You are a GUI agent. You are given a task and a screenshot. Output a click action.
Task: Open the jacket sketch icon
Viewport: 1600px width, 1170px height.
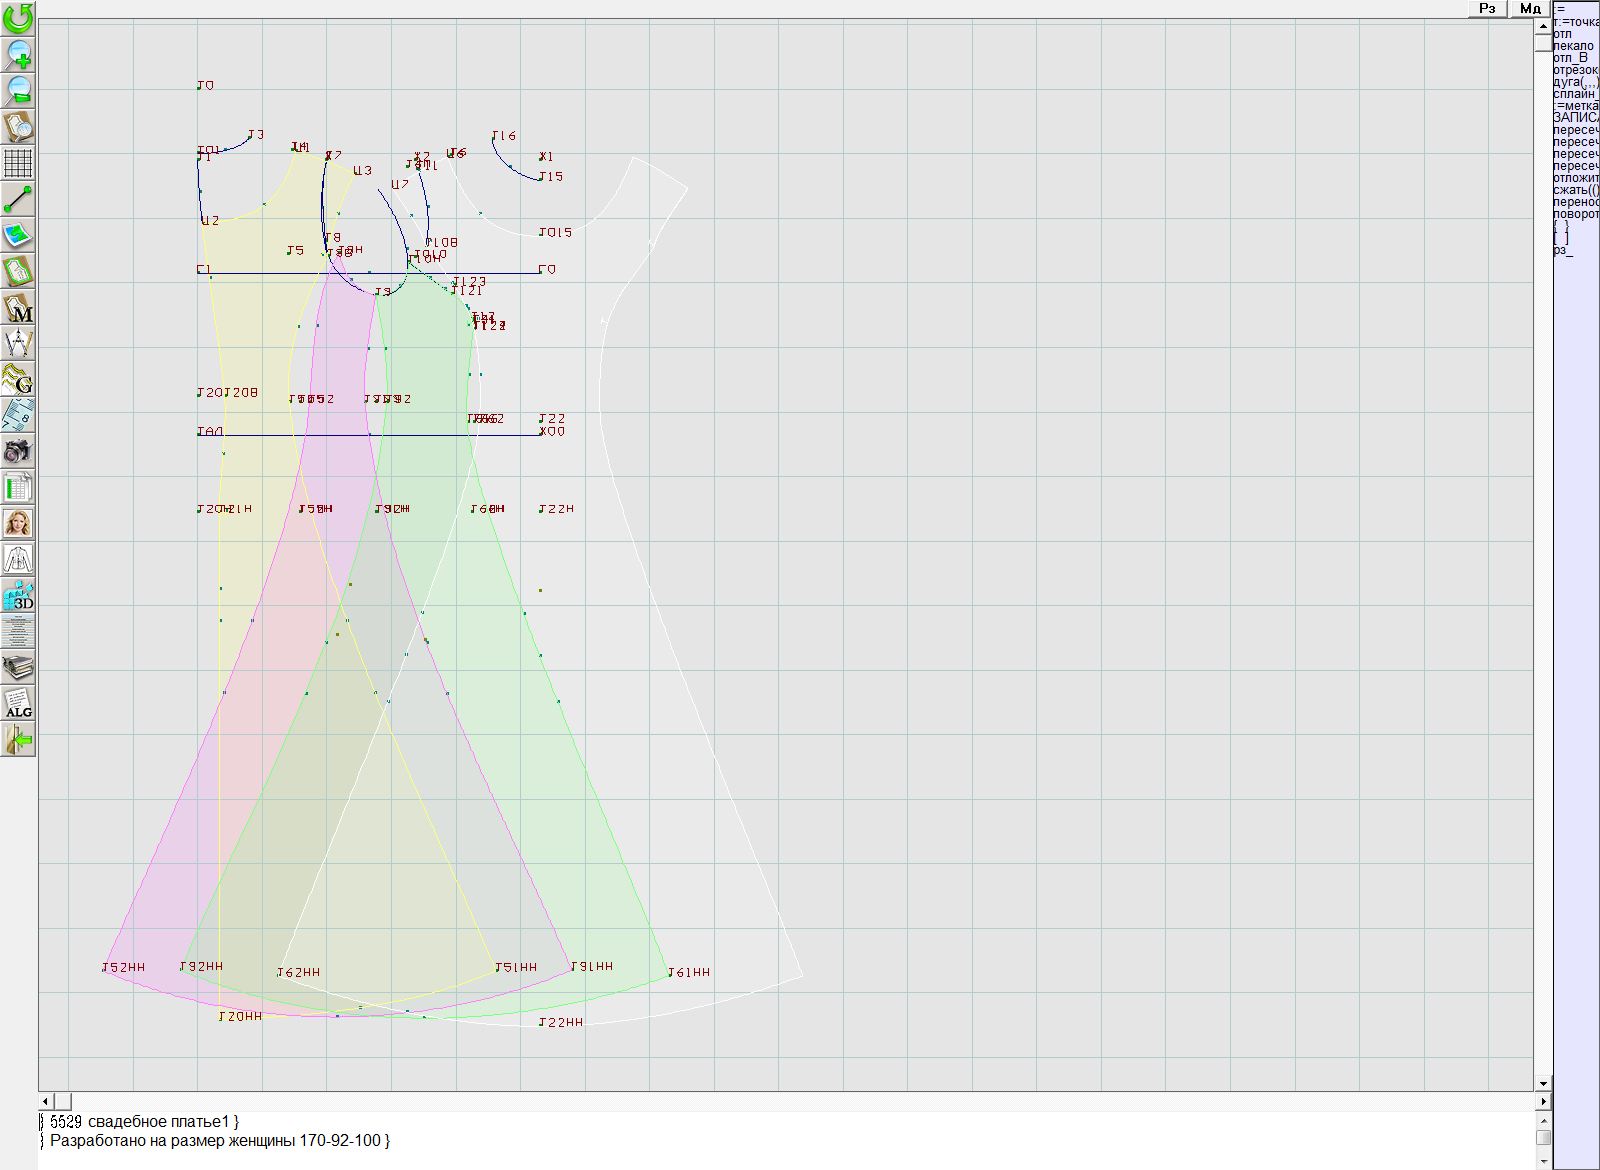[x=18, y=559]
